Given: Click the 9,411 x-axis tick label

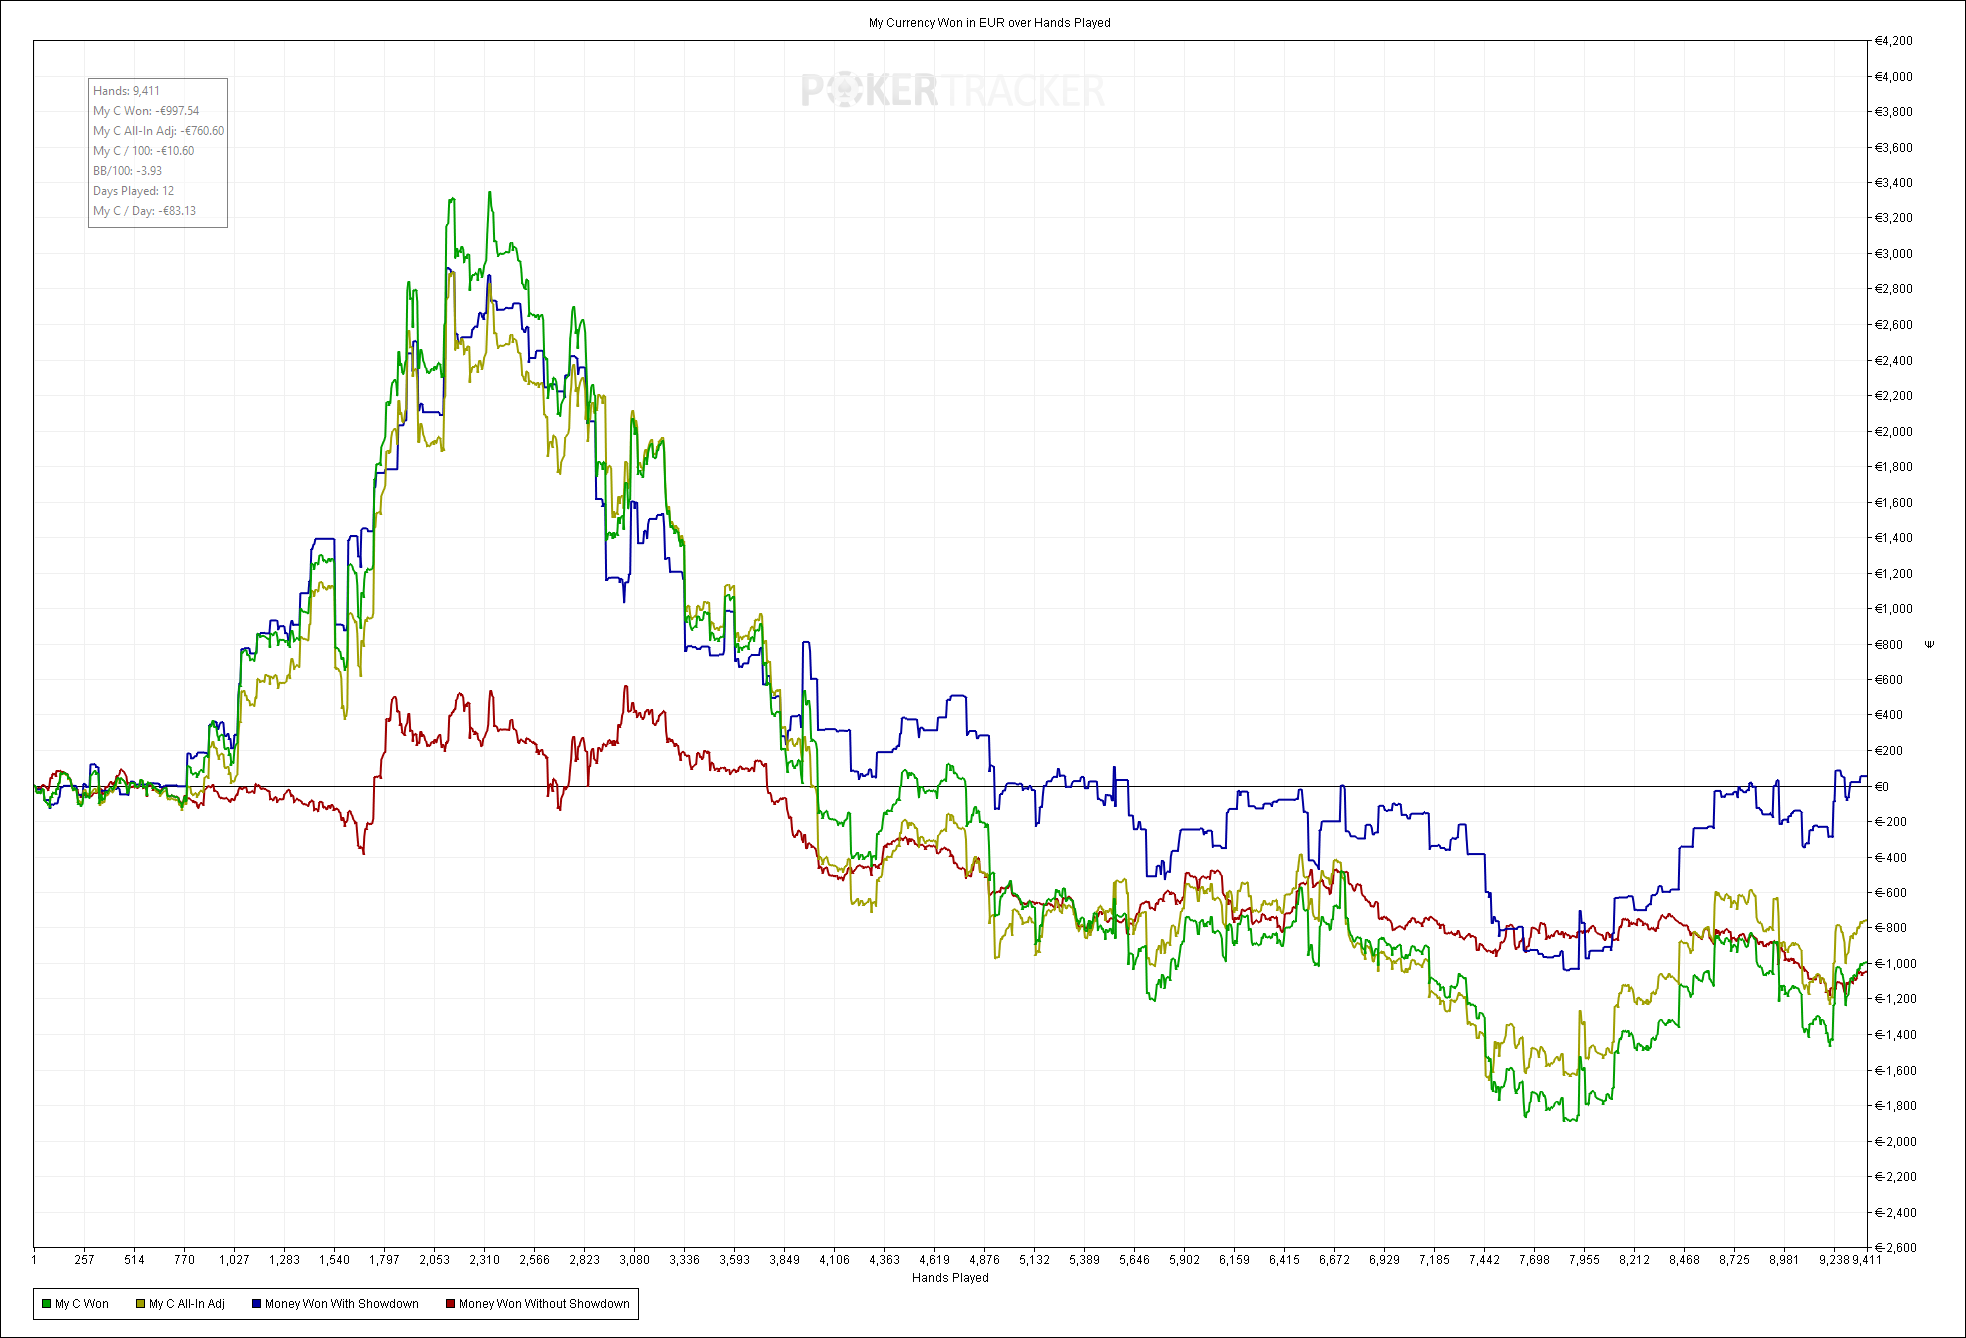Looking at the screenshot, I should point(1867,1260).
